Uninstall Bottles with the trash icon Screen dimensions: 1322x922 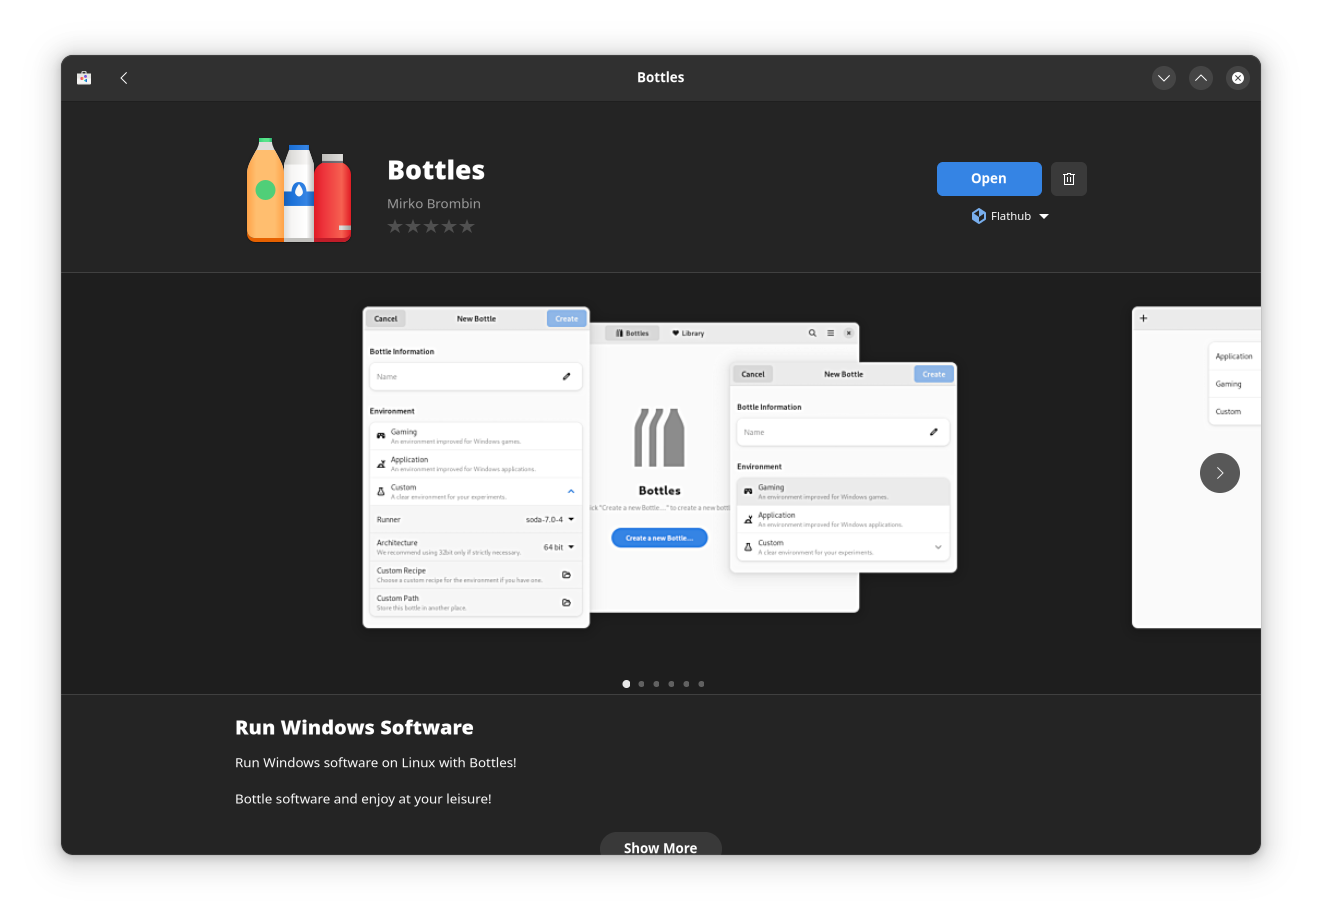pyautogui.click(x=1069, y=179)
